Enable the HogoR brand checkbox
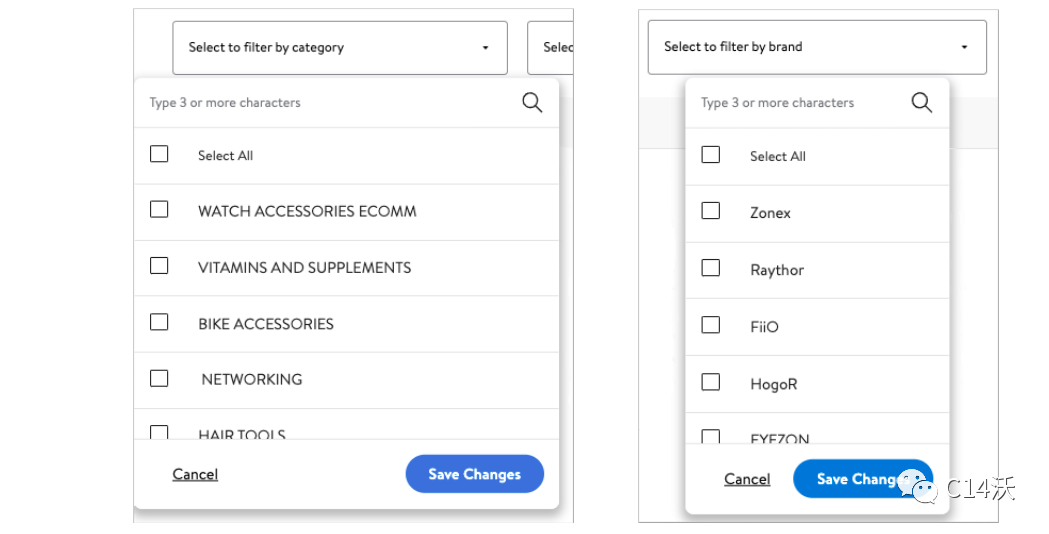Screen dimensions: 1049x534 [x=711, y=382]
